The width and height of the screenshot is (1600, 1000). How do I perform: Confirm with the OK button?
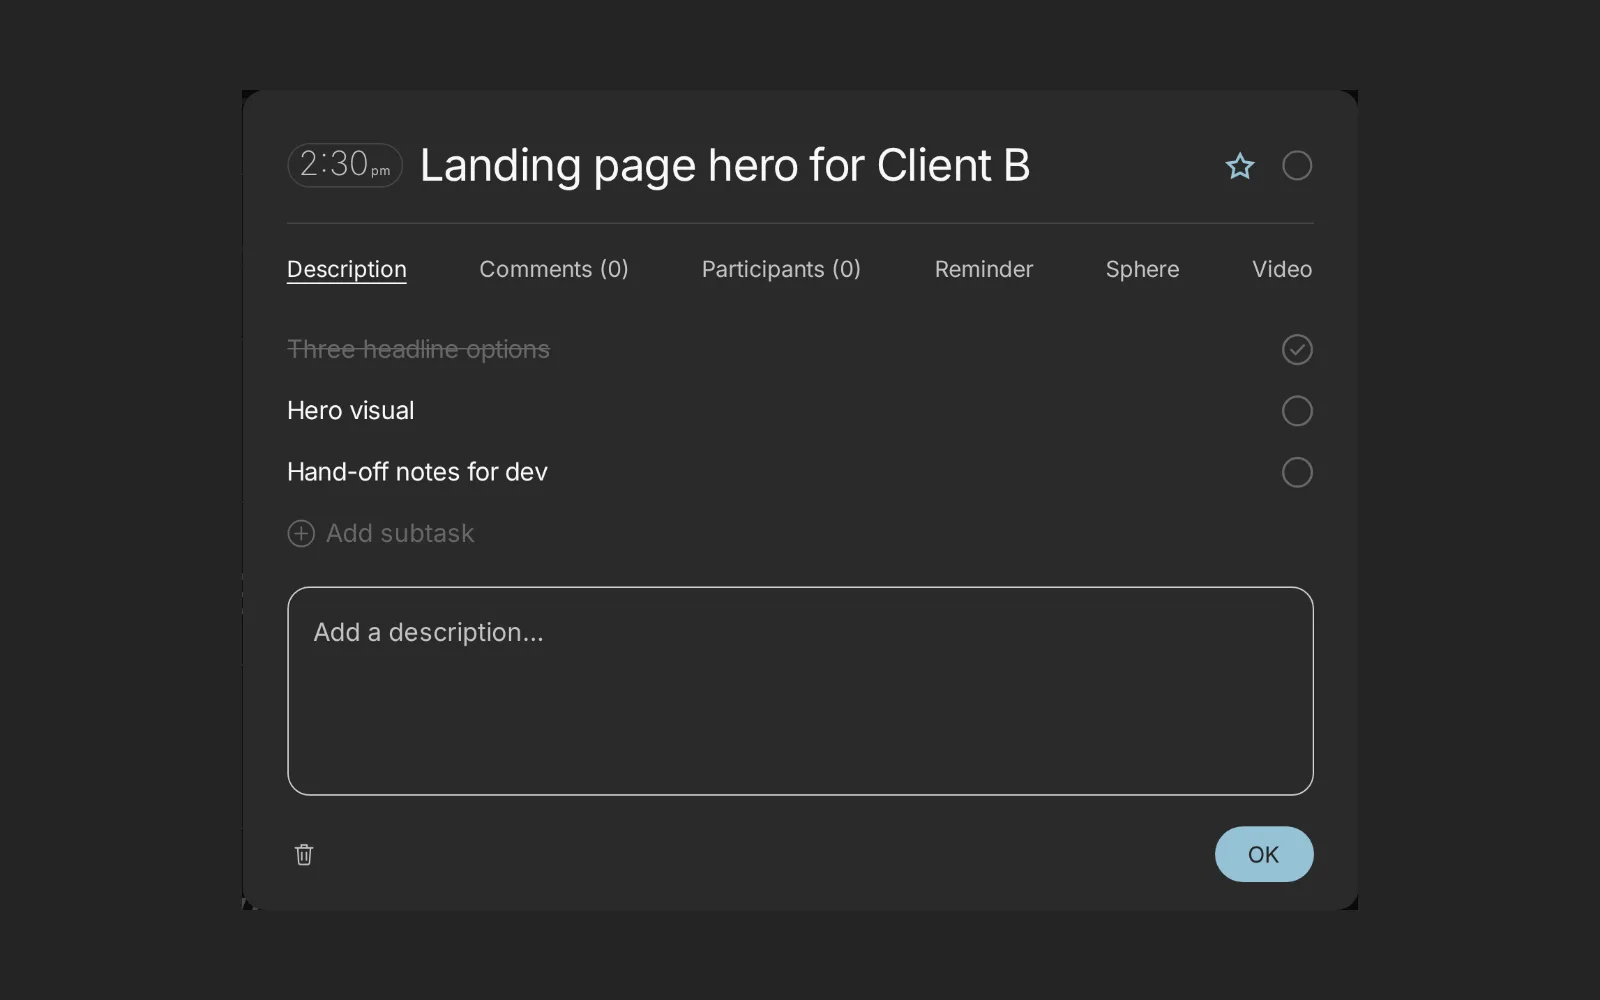[1264, 854]
